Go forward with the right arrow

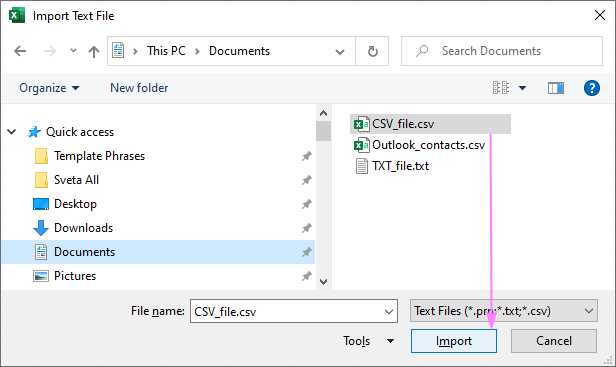coord(49,51)
